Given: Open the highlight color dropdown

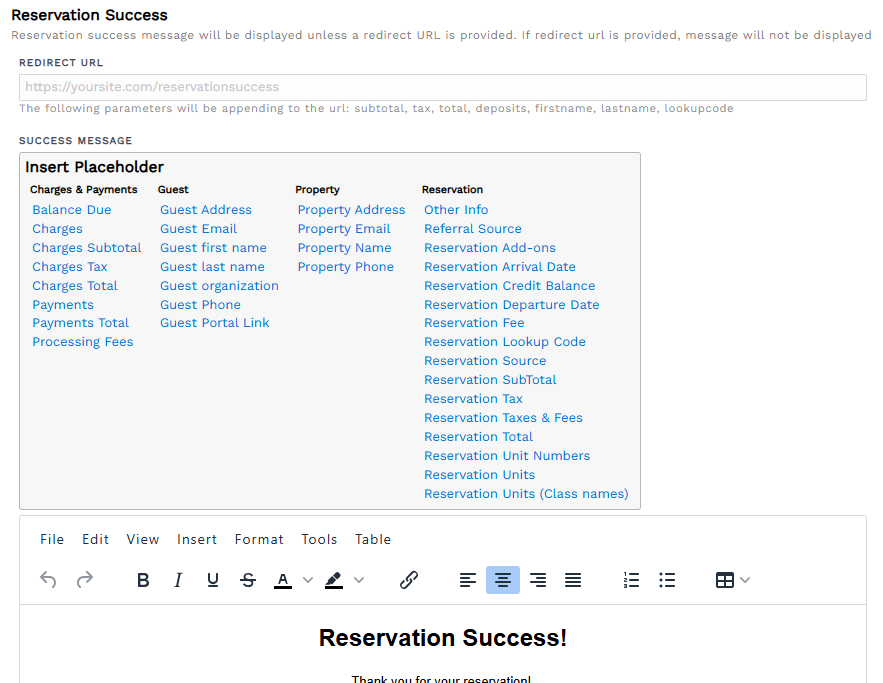Looking at the screenshot, I should (x=358, y=580).
